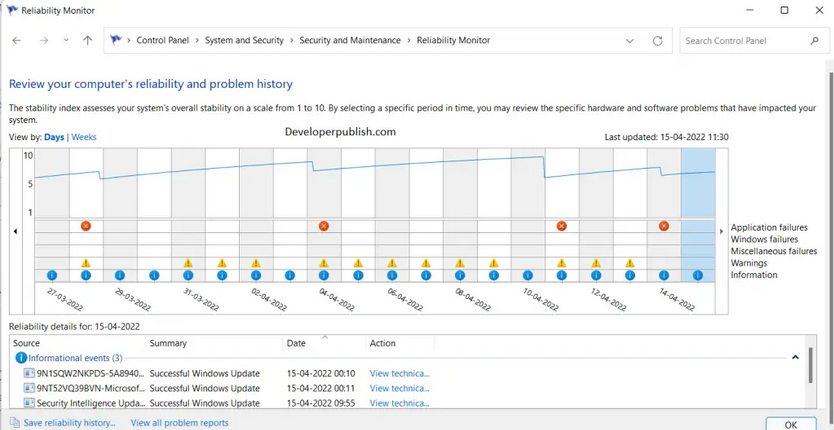Select warning icon for 31-03-2022
Screen dimensions: 834x430
click(x=188, y=263)
